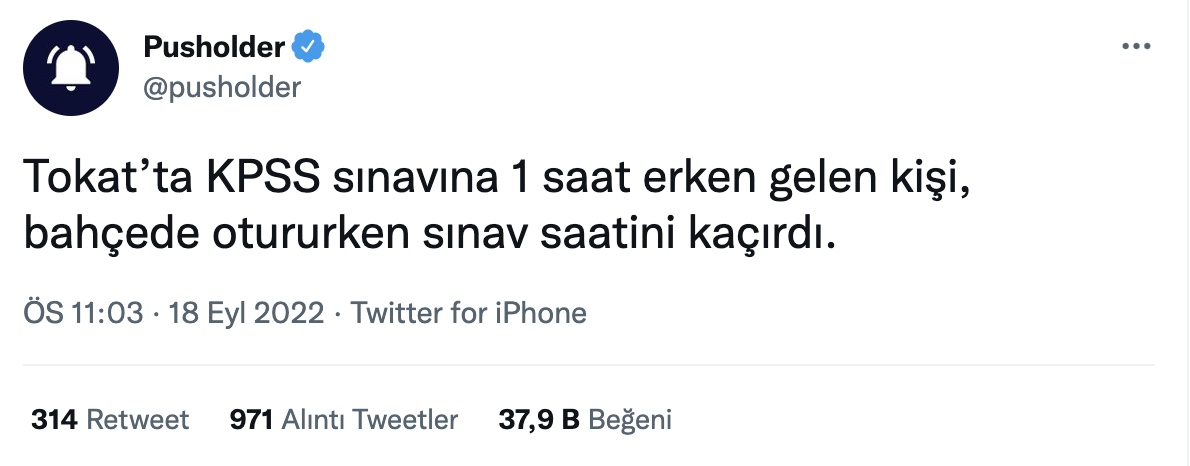The height and width of the screenshot is (466, 1190).
Task: Click the 37,9 B likes number
Action: click(539, 419)
